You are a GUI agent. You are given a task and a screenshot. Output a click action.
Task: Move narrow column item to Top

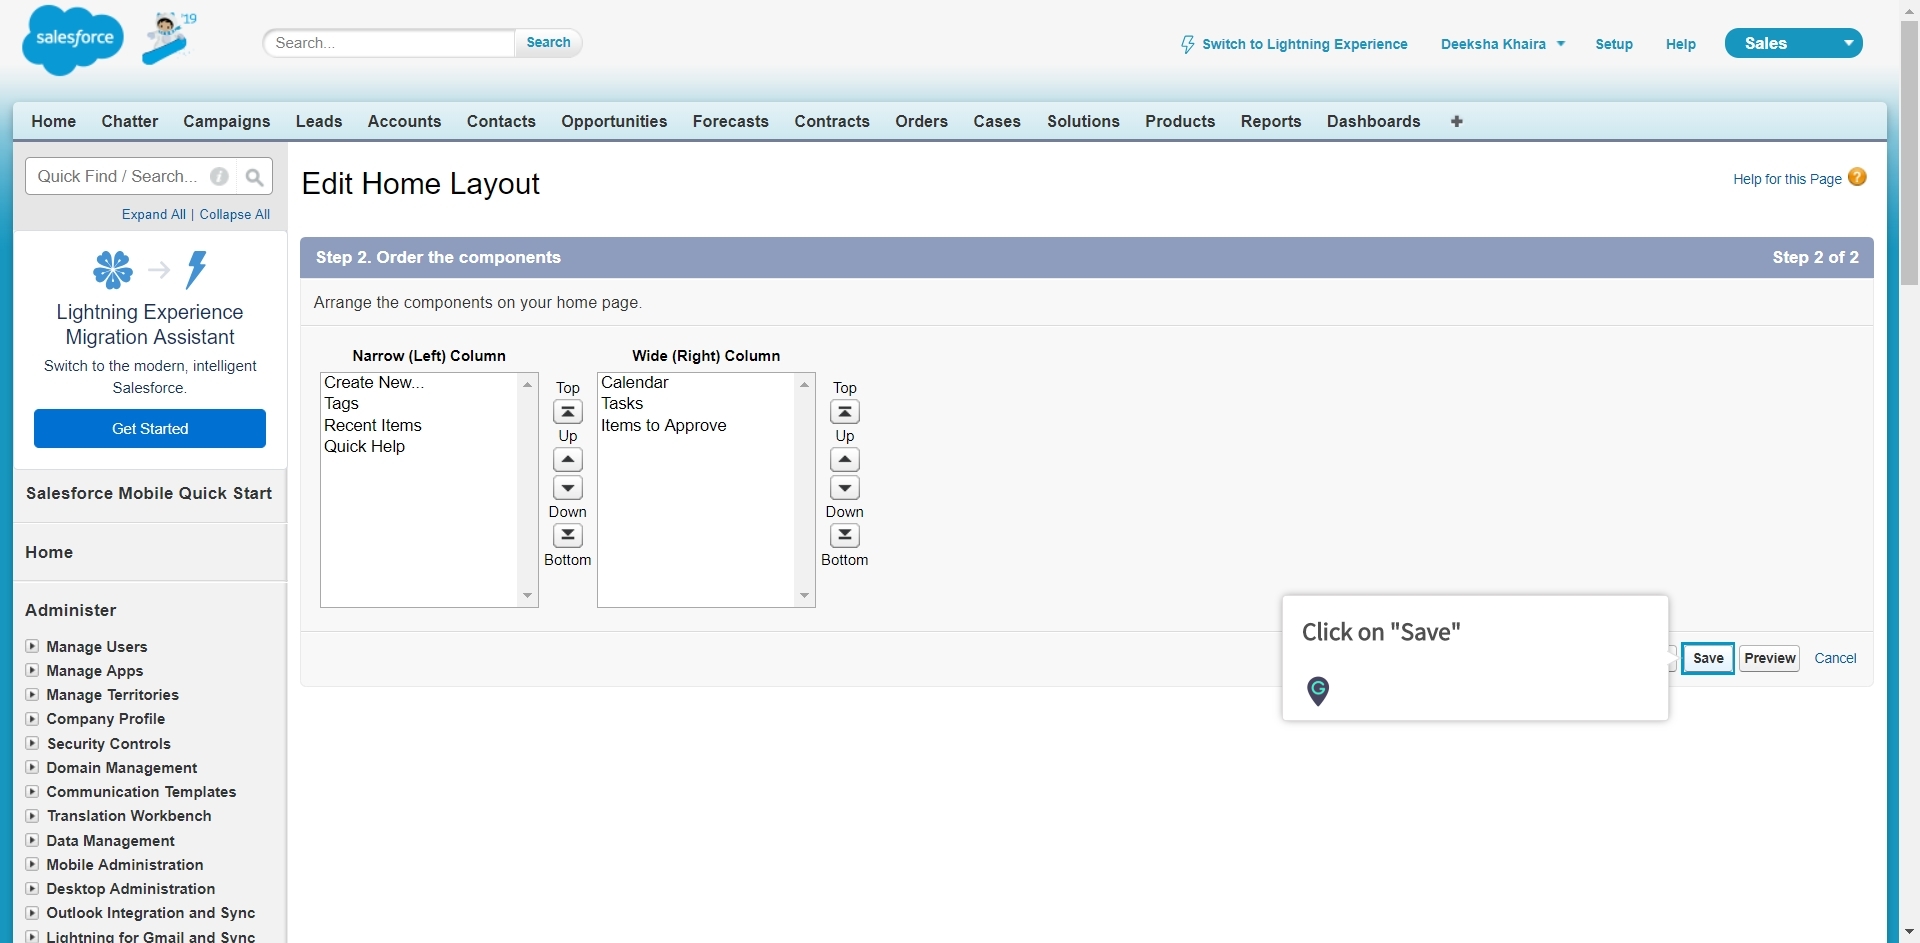[x=568, y=412]
